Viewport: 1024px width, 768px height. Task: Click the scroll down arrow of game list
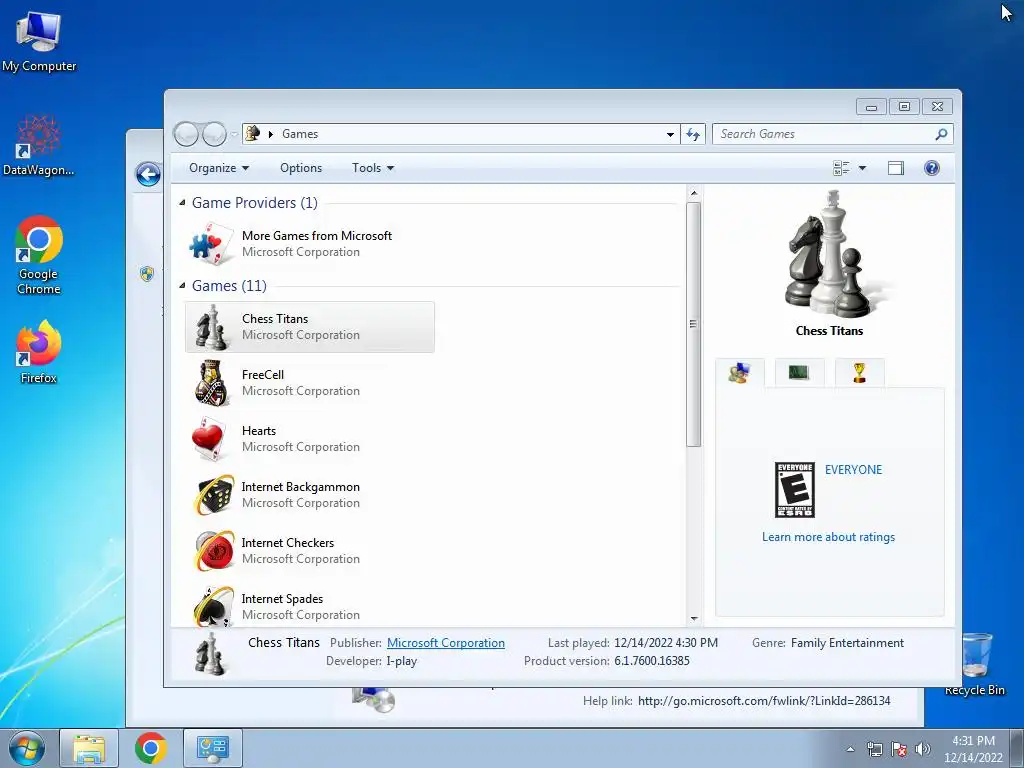click(x=694, y=618)
